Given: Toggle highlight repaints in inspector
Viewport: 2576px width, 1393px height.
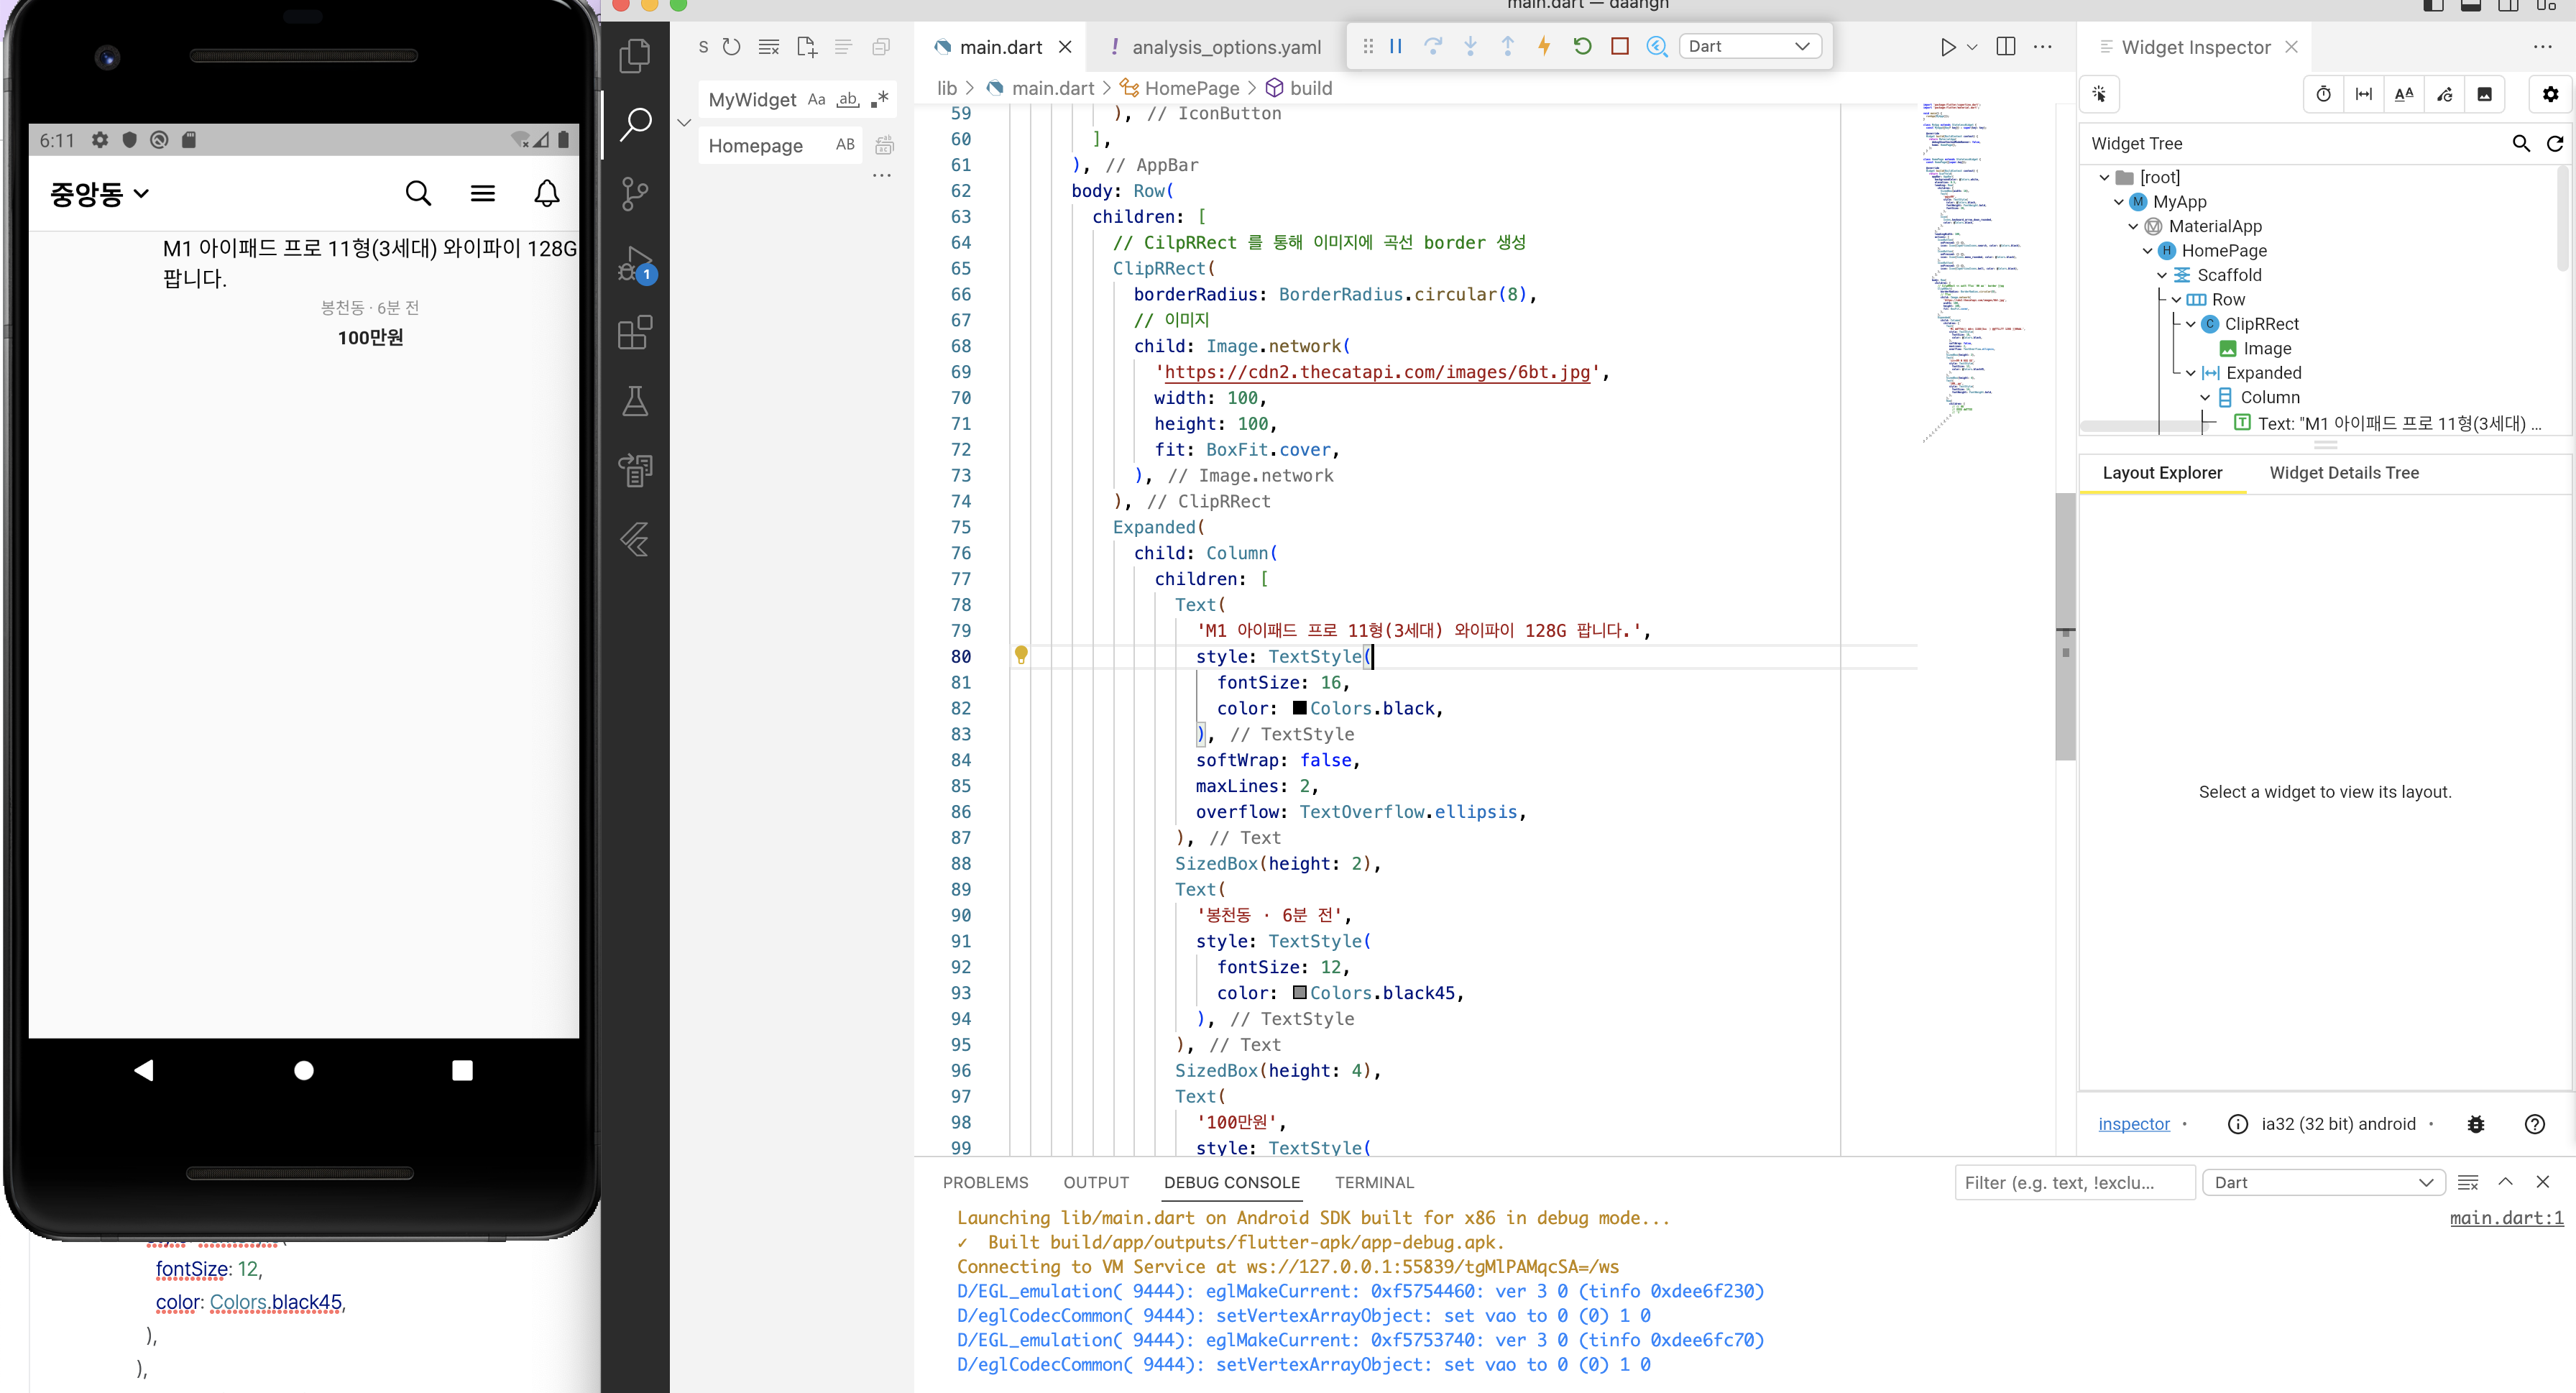Looking at the screenshot, I should (2445, 94).
